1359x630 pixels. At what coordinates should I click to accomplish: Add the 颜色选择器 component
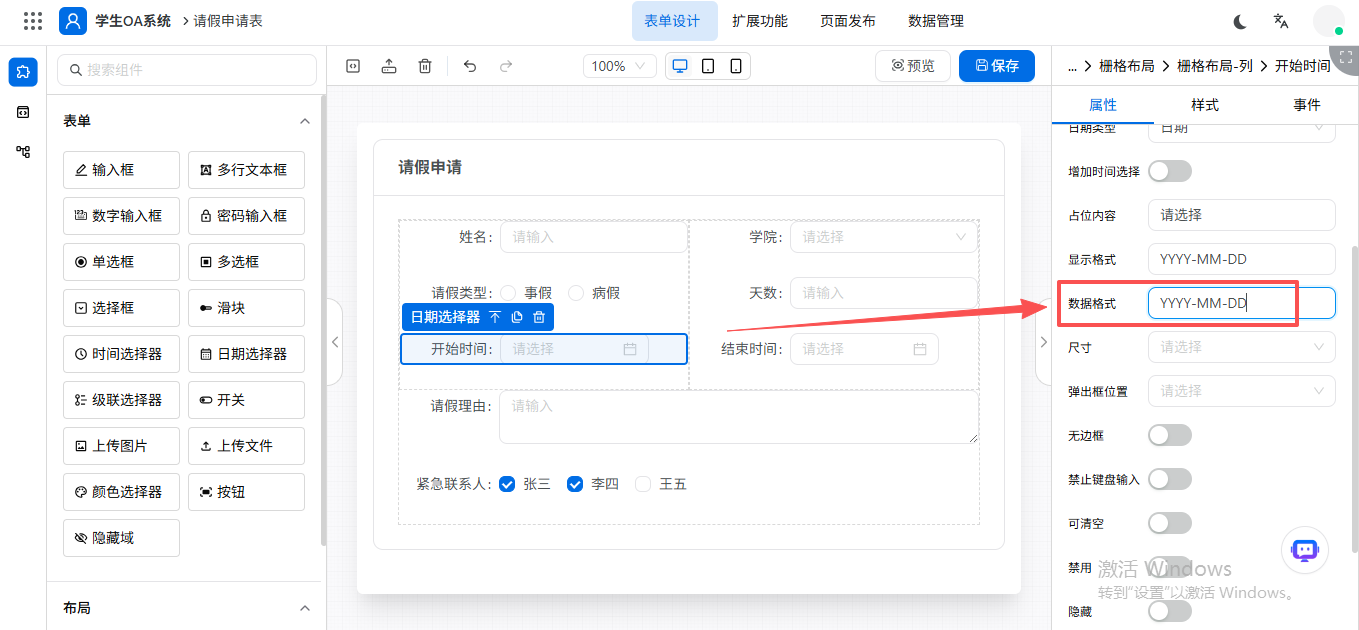[x=121, y=492]
